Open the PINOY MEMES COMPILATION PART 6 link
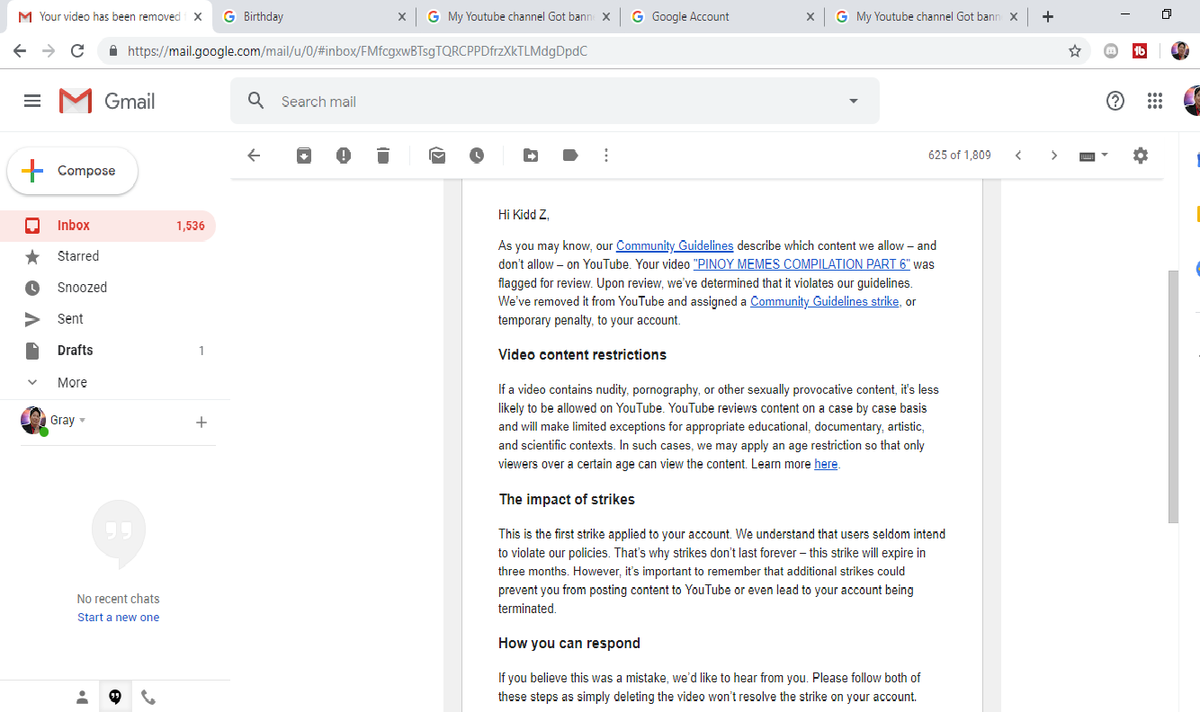This screenshot has width=1200, height=712. [801, 265]
